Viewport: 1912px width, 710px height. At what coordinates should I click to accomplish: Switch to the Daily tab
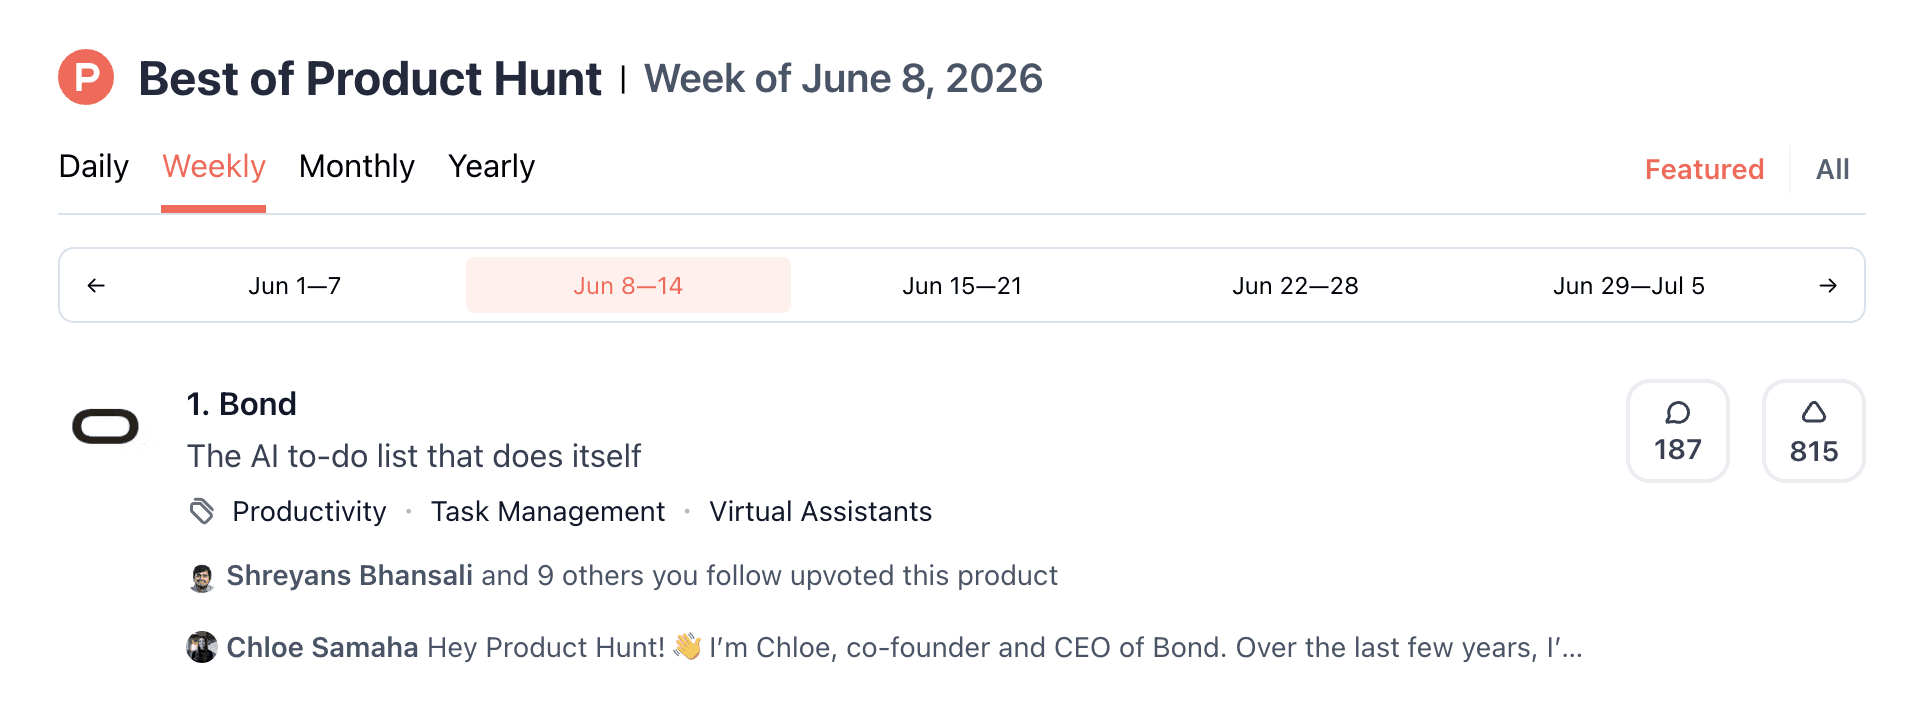[x=94, y=166]
